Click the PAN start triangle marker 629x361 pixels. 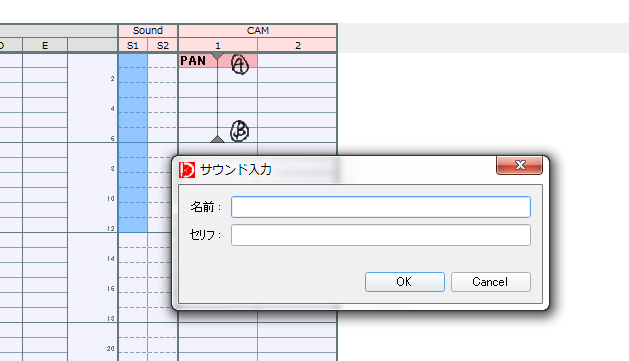tap(217, 57)
